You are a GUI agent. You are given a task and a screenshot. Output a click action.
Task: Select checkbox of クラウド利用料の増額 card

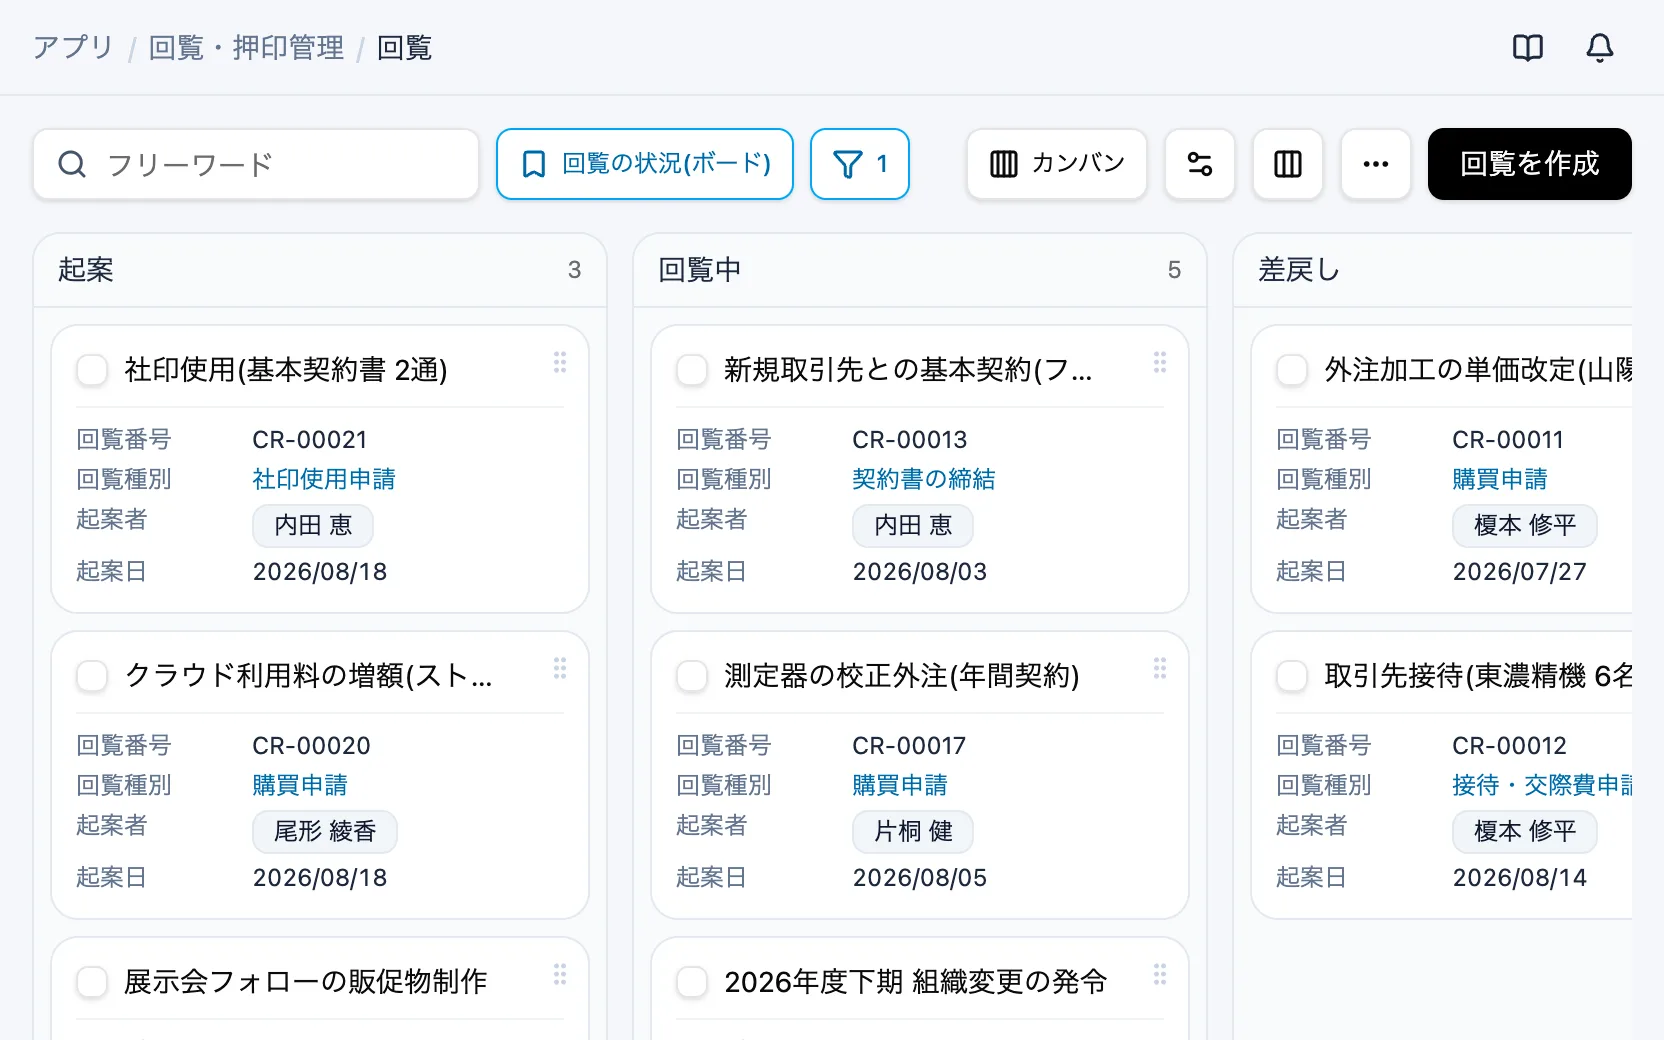click(x=92, y=676)
